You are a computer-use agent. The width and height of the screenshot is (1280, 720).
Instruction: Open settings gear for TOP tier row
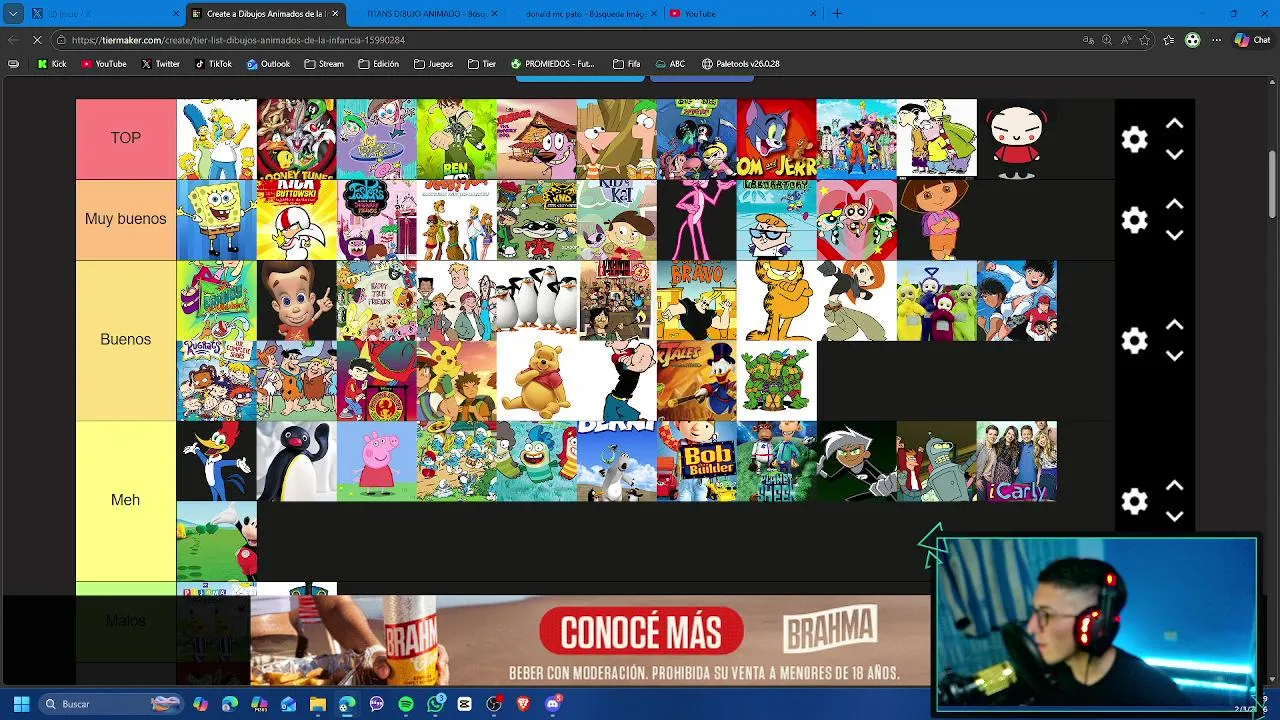pyautogui.click(x=1134, y=139)
